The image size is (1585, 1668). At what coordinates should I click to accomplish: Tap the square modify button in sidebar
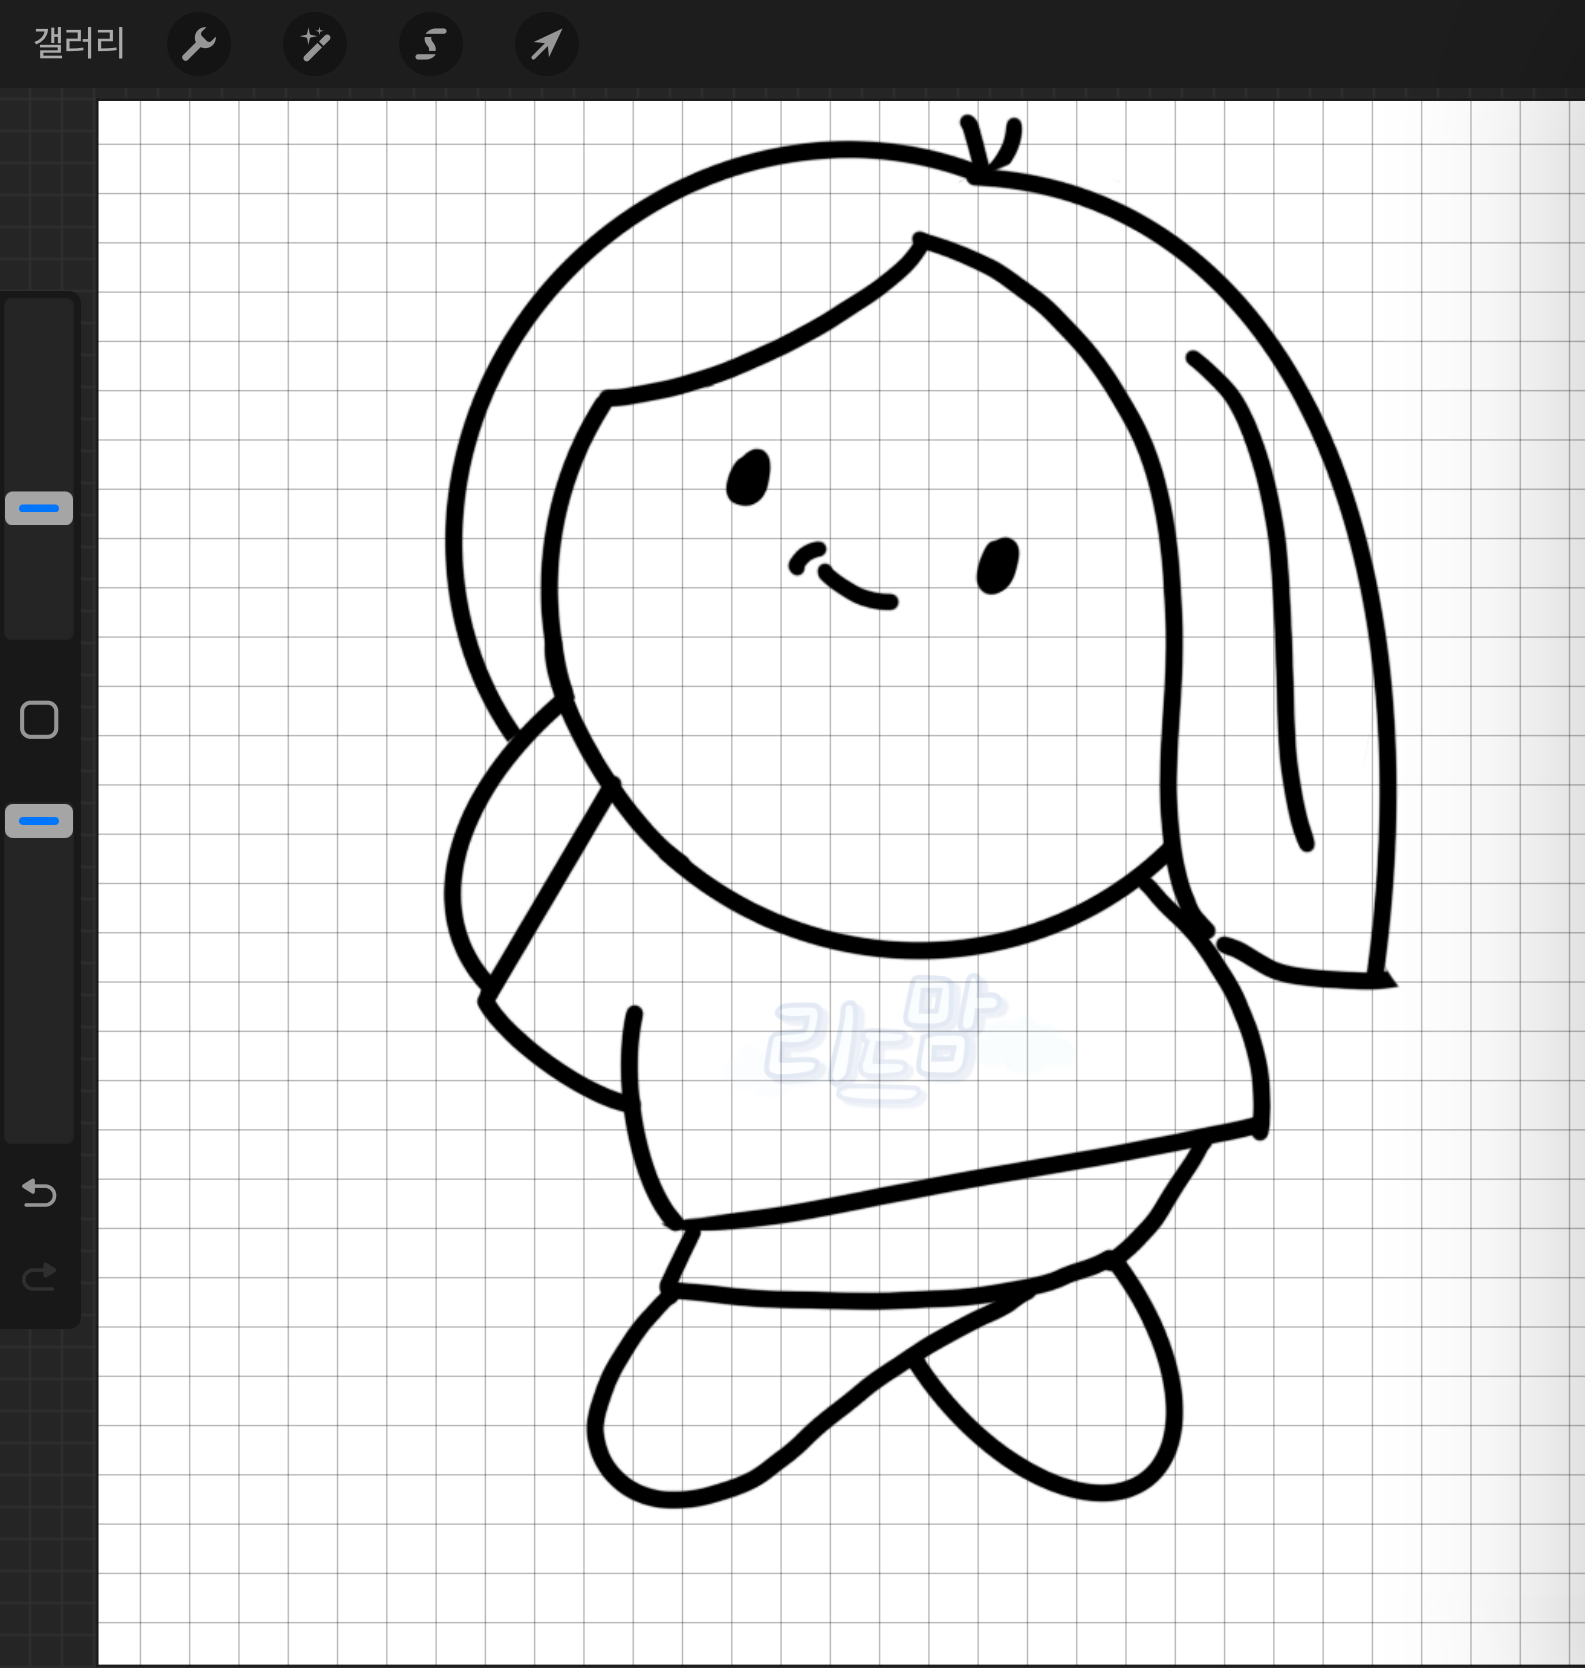(39, 720)
